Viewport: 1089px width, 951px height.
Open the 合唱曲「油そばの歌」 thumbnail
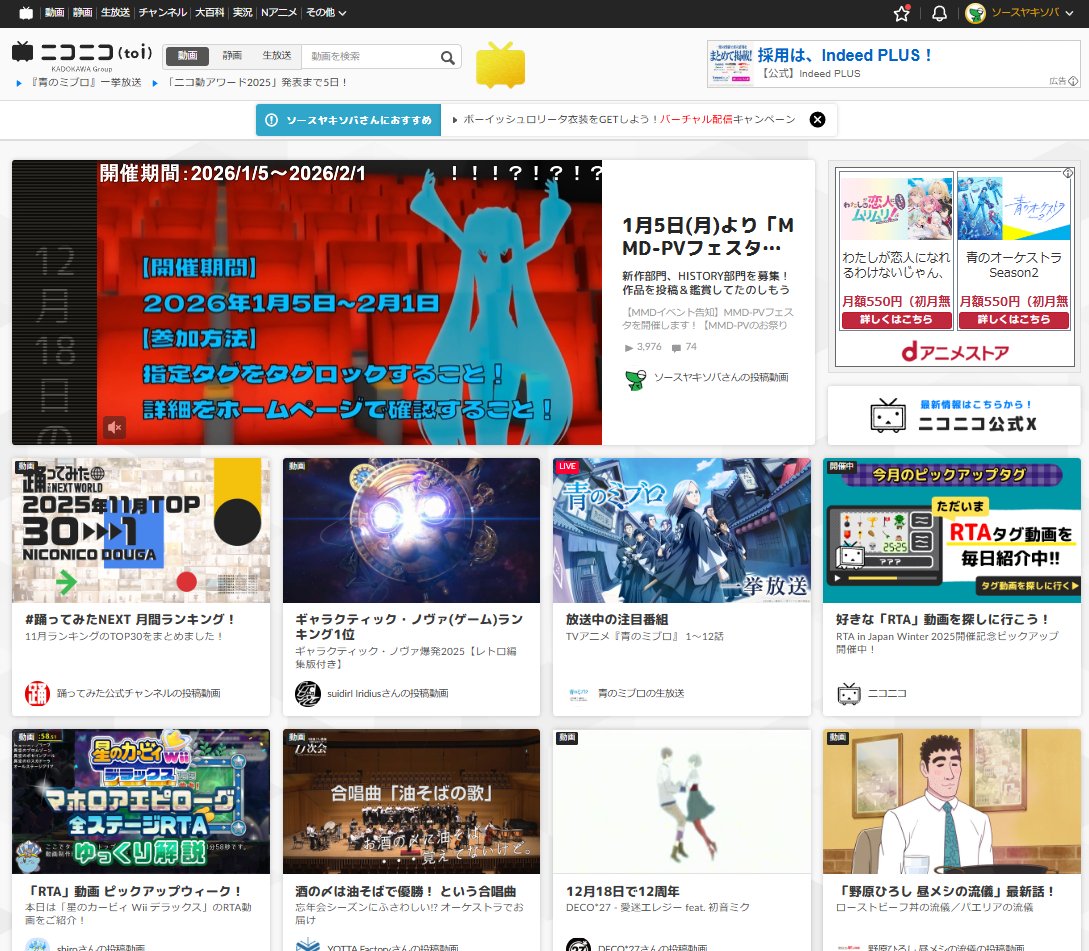[x=411, y=802]
